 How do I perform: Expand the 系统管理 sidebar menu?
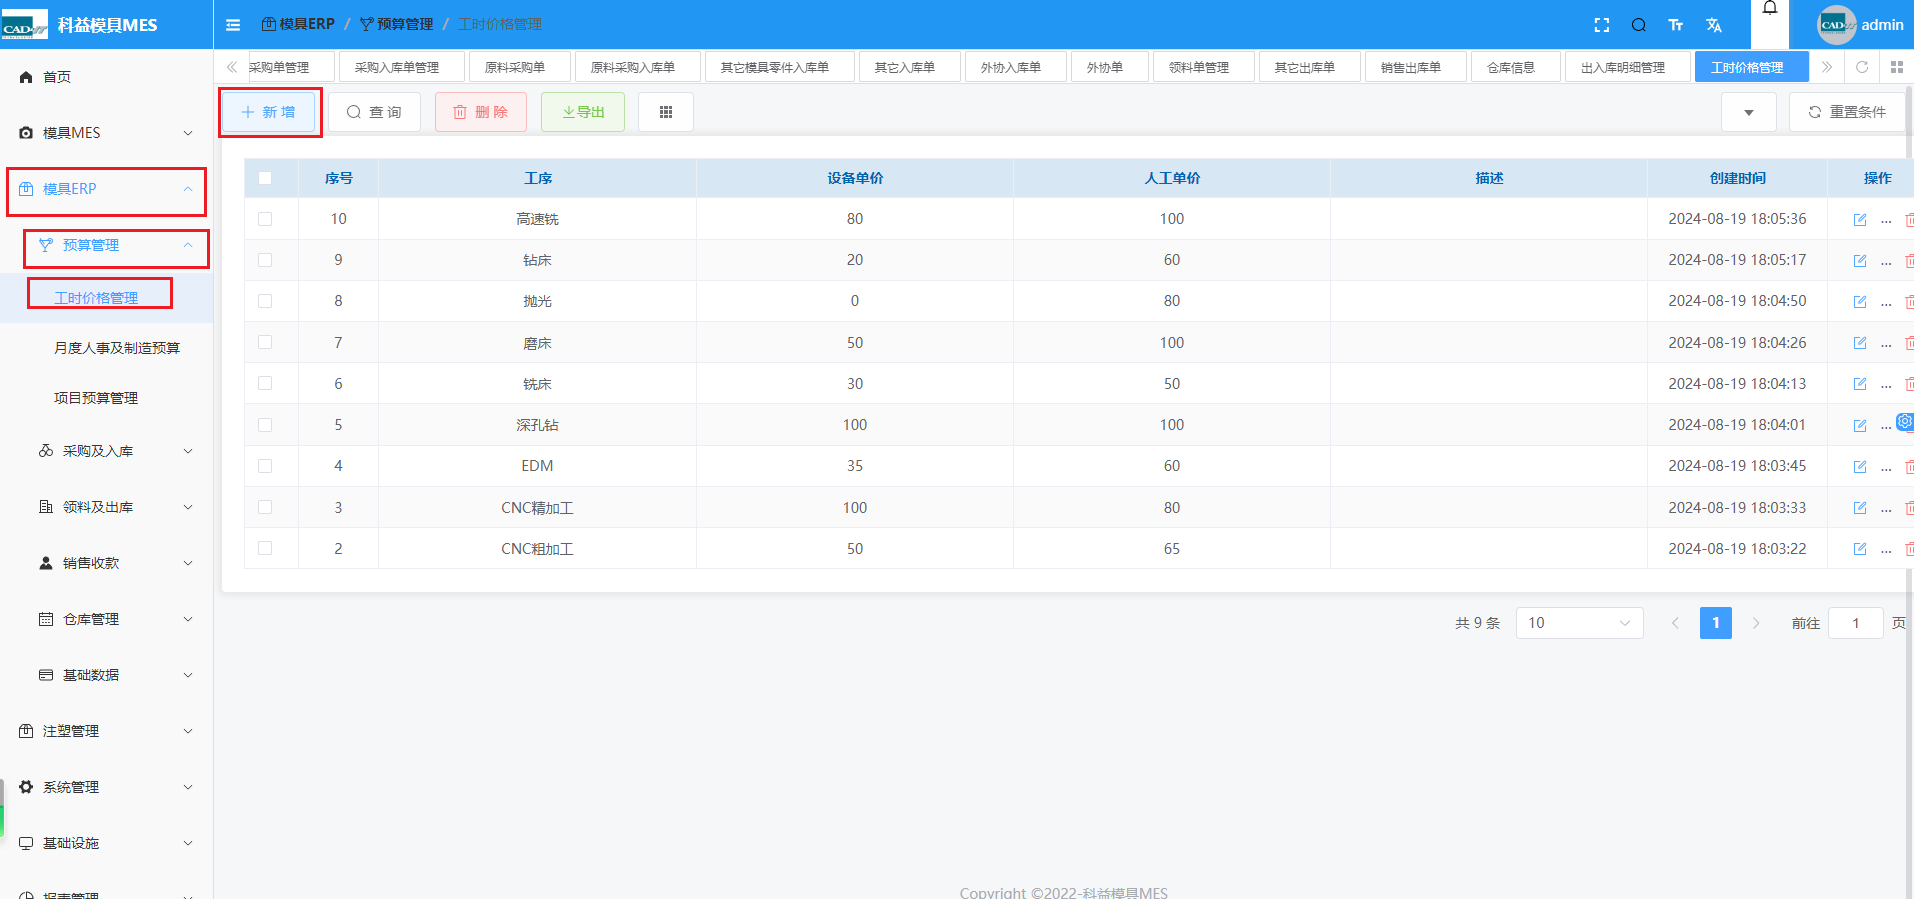pos(106,787)
